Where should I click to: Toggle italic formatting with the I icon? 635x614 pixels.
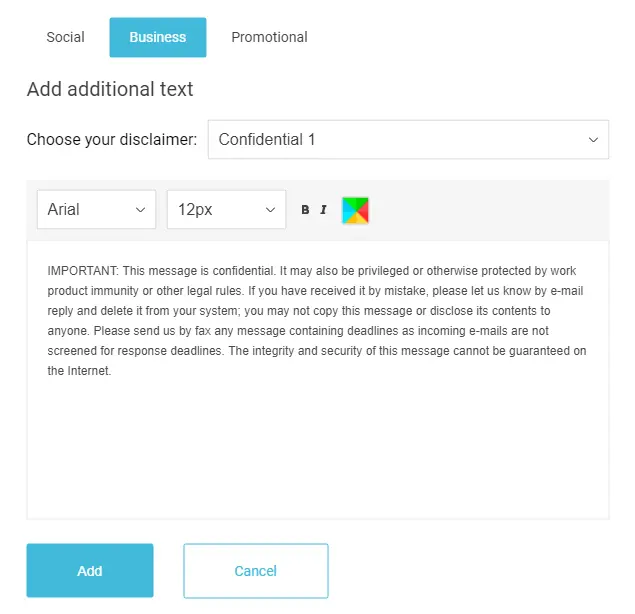(323, 209)
